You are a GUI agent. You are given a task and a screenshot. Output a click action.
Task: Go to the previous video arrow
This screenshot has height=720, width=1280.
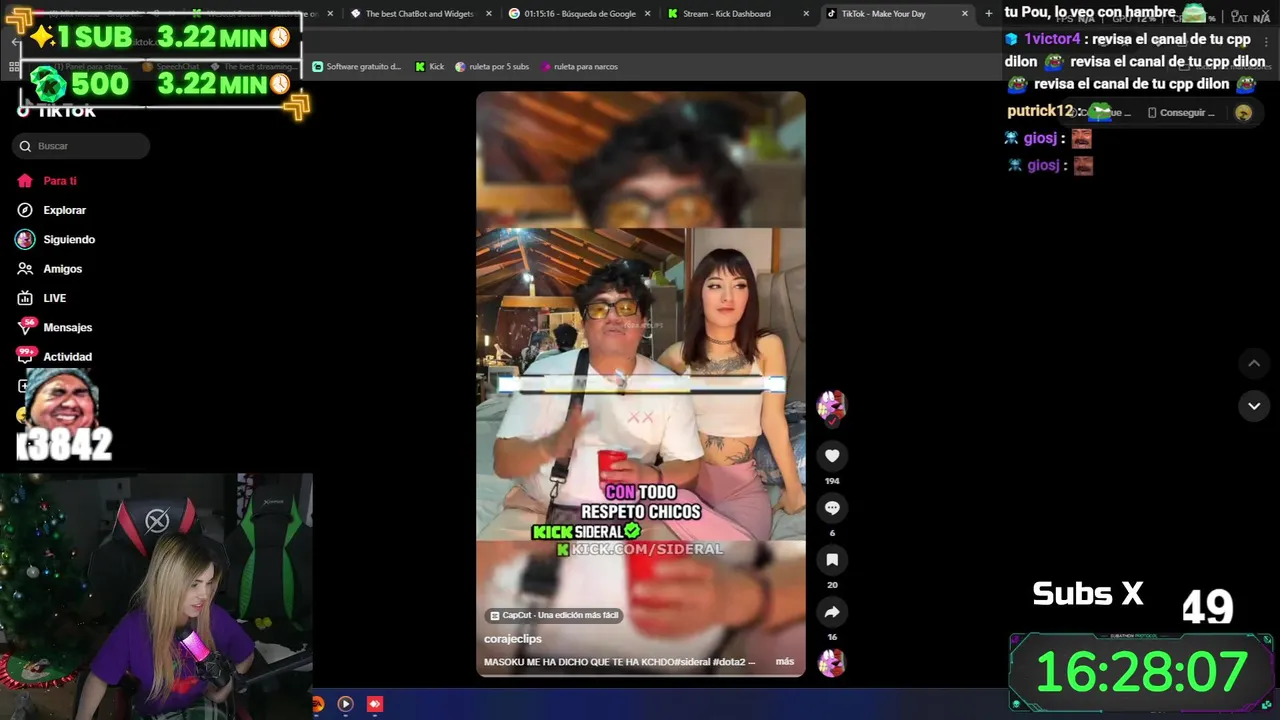coord(1254,363)
